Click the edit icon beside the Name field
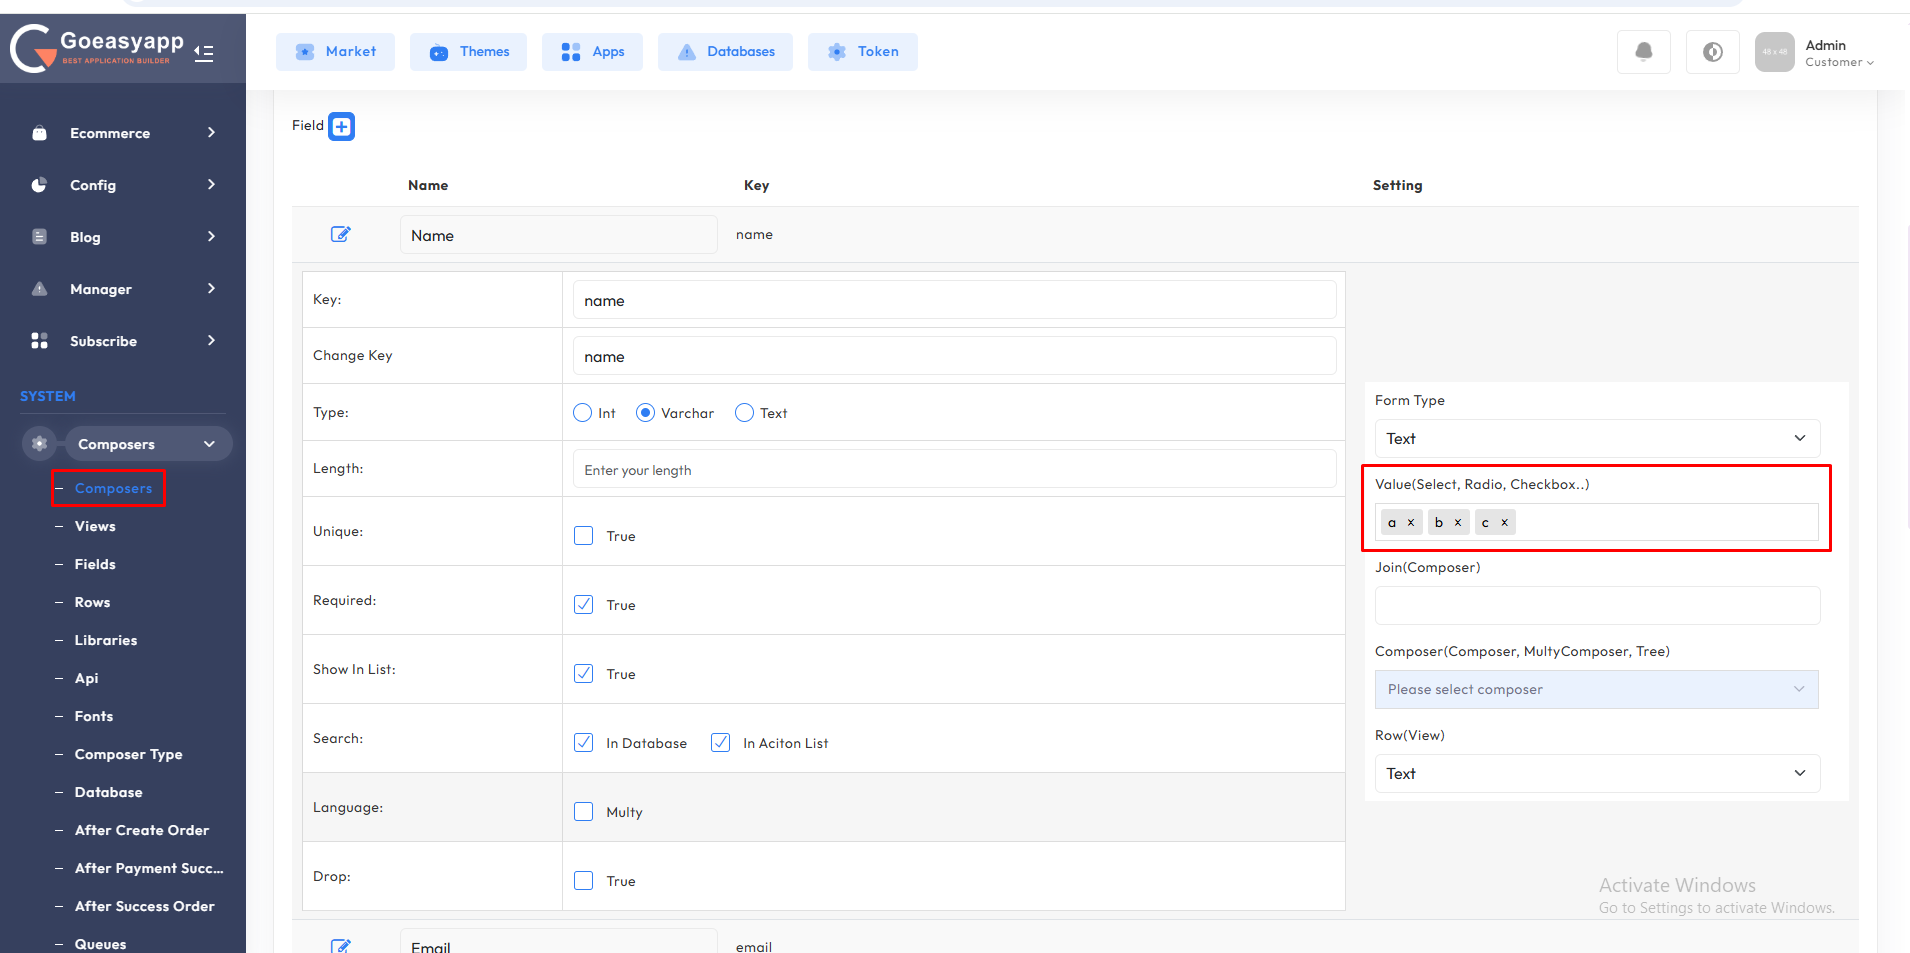 (340, 234)
